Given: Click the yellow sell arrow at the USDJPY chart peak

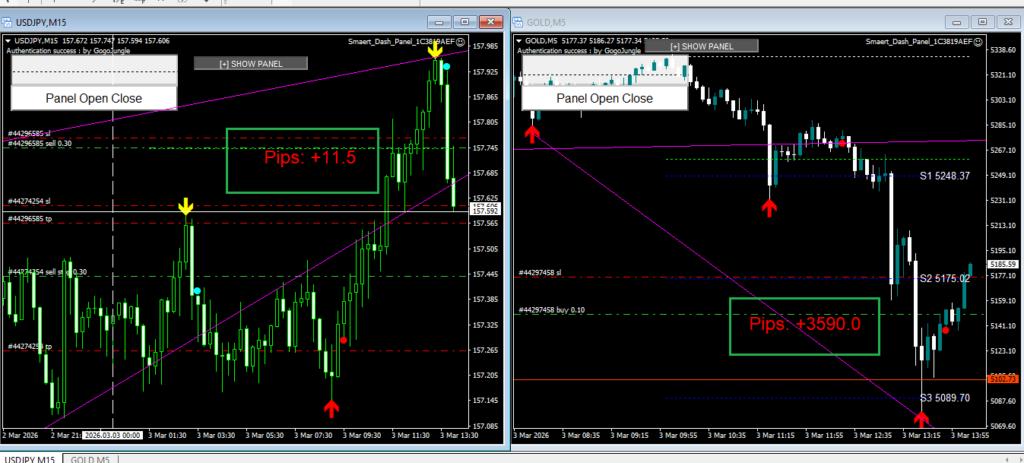Looking at the screenshot, I should pyautogui.click(x=435, y=50).
